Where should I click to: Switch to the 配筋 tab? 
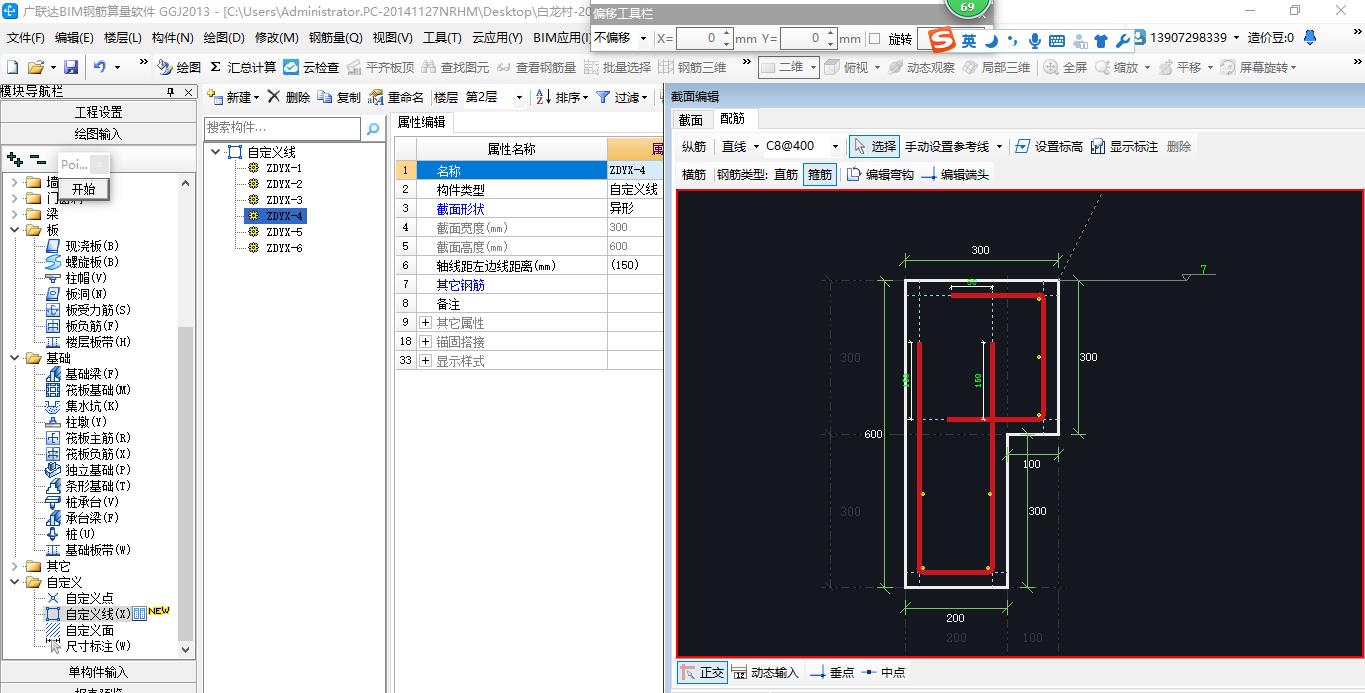coord(733,119)
